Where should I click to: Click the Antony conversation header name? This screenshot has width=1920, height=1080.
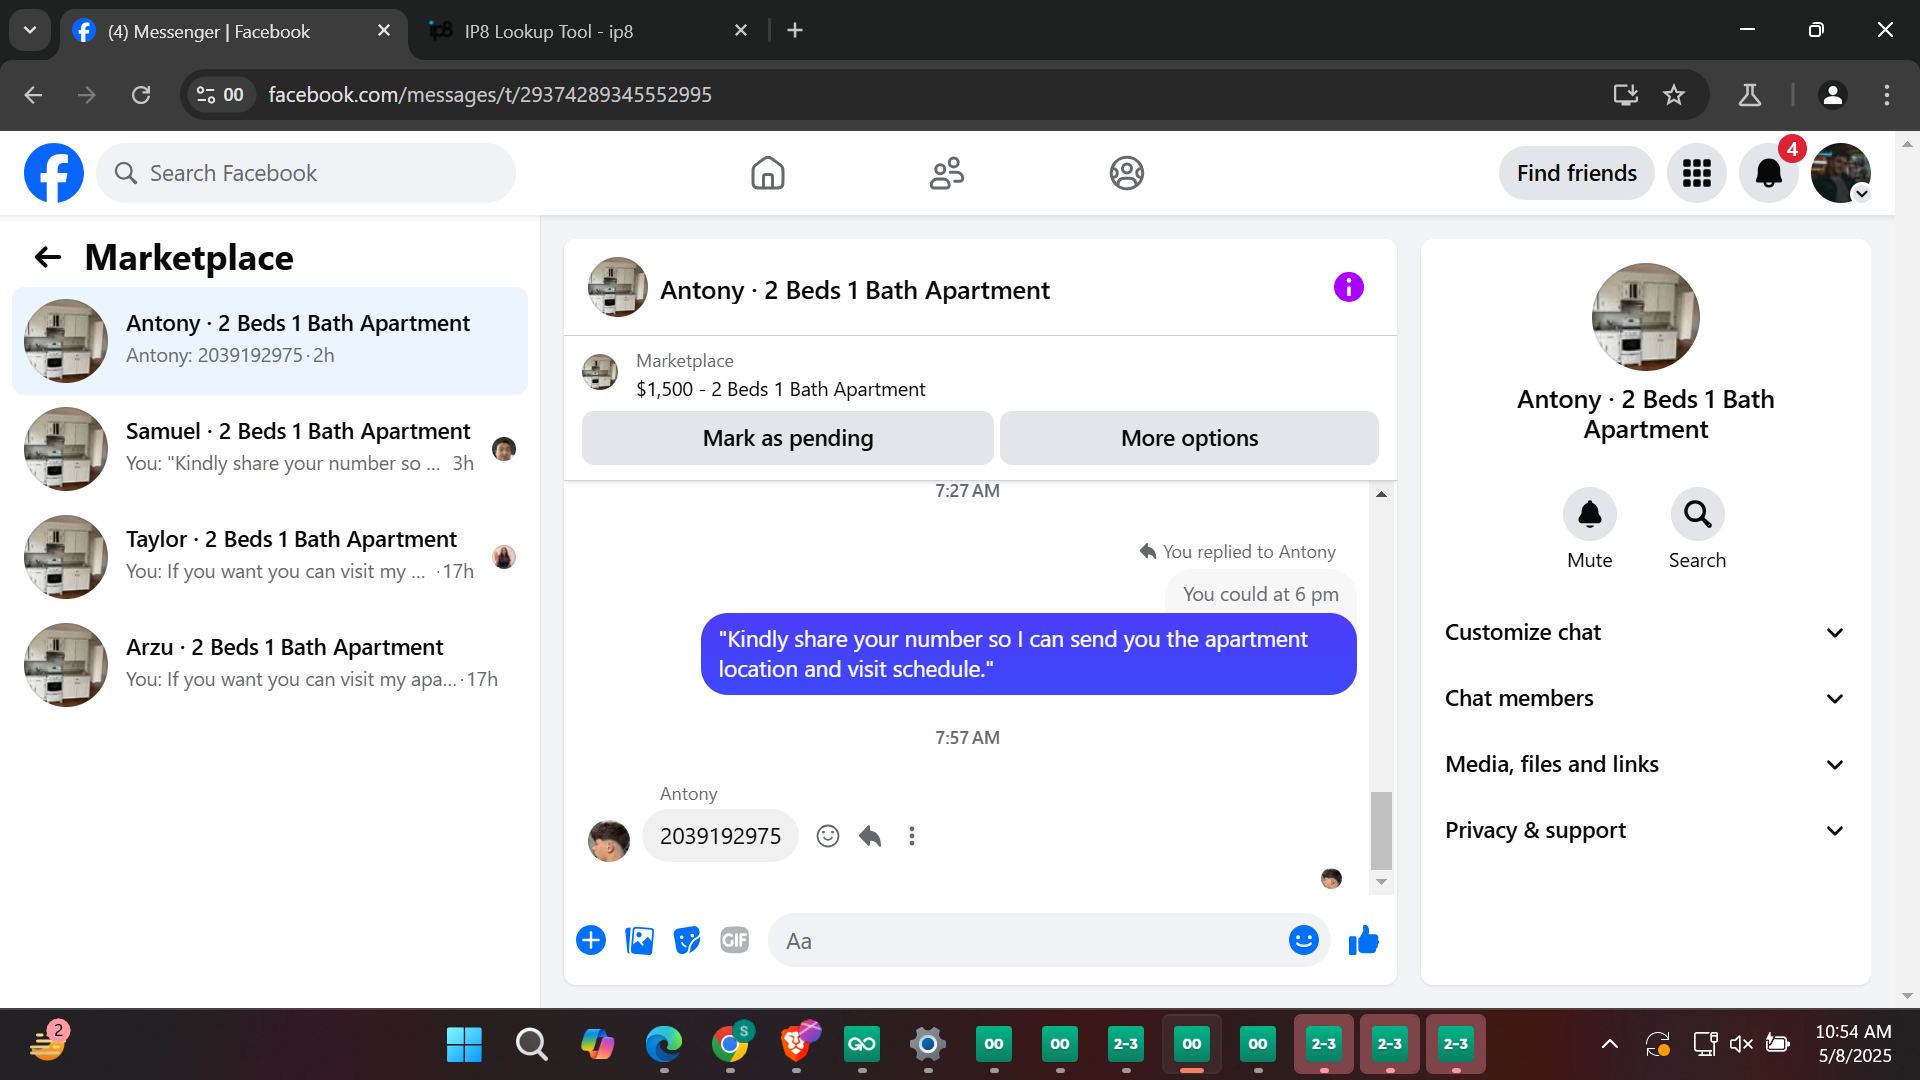coord(854,290)
